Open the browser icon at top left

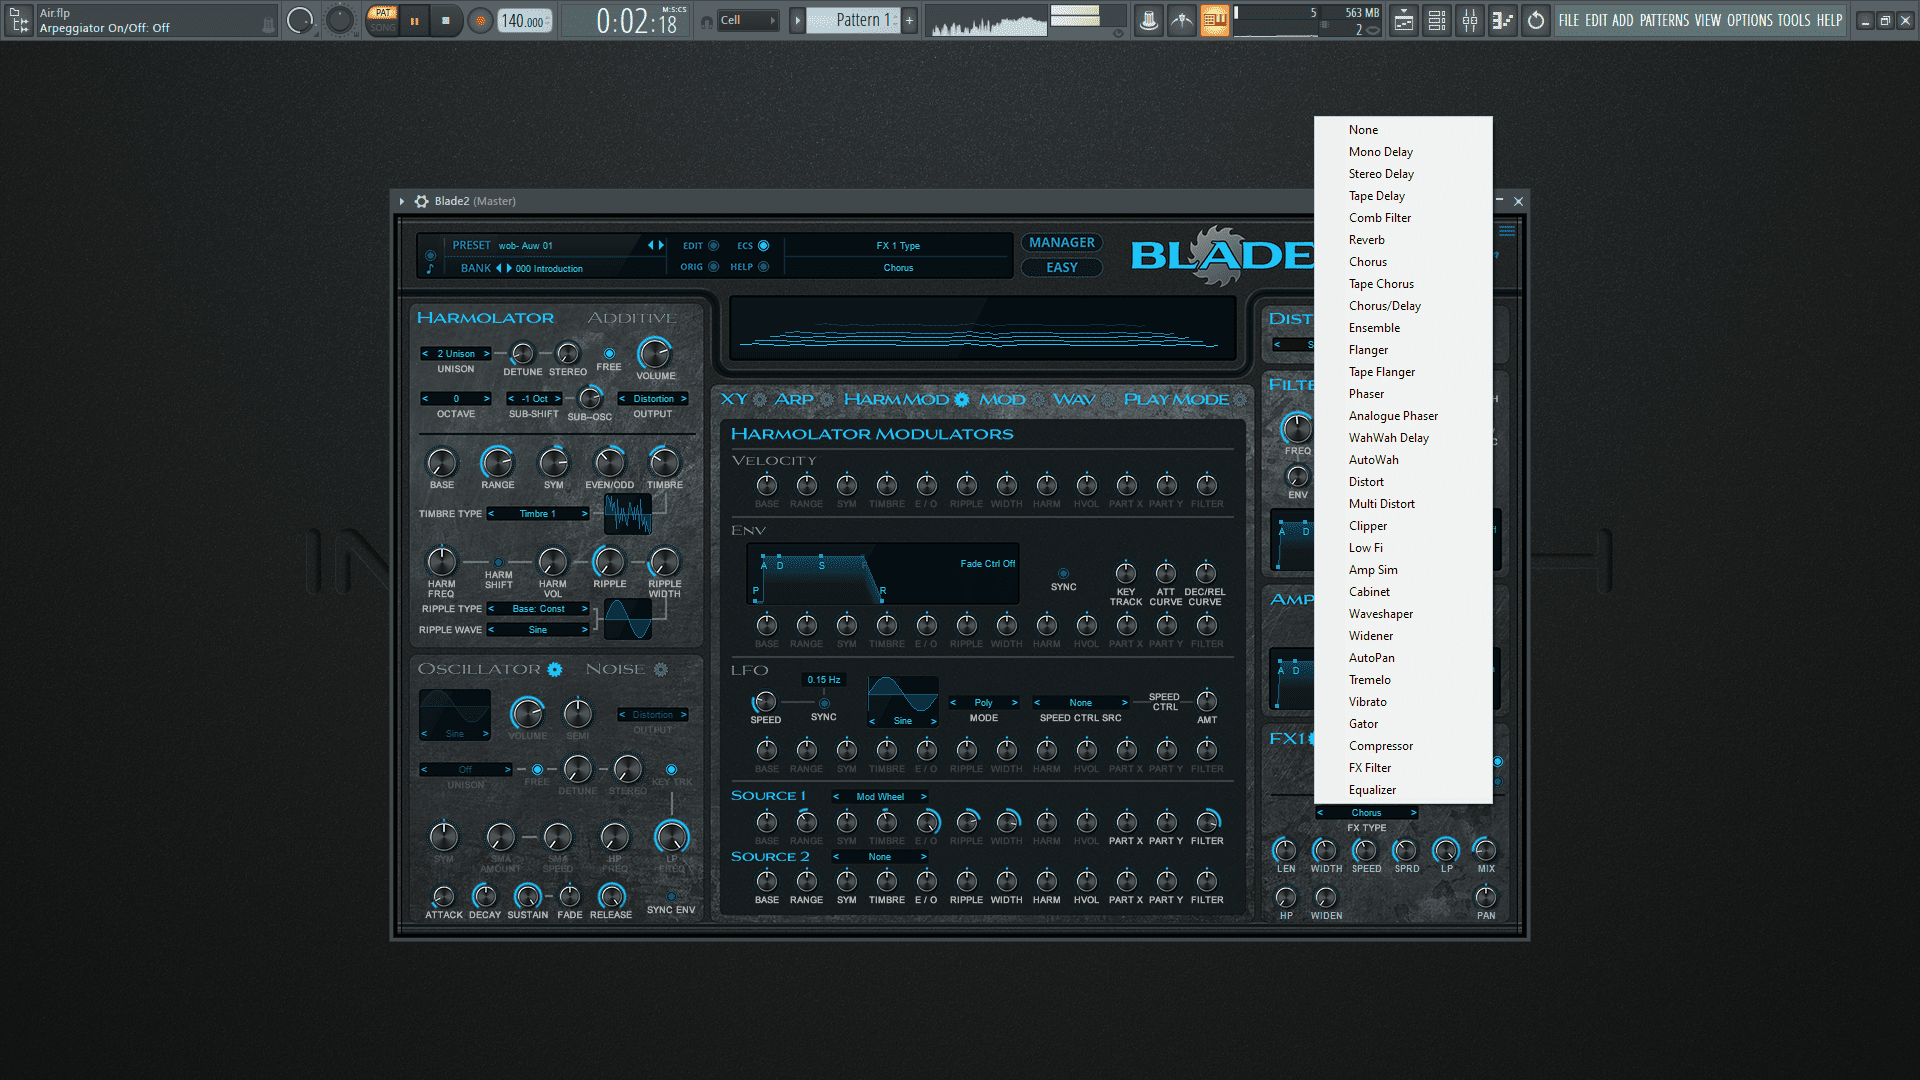point(19,20)
